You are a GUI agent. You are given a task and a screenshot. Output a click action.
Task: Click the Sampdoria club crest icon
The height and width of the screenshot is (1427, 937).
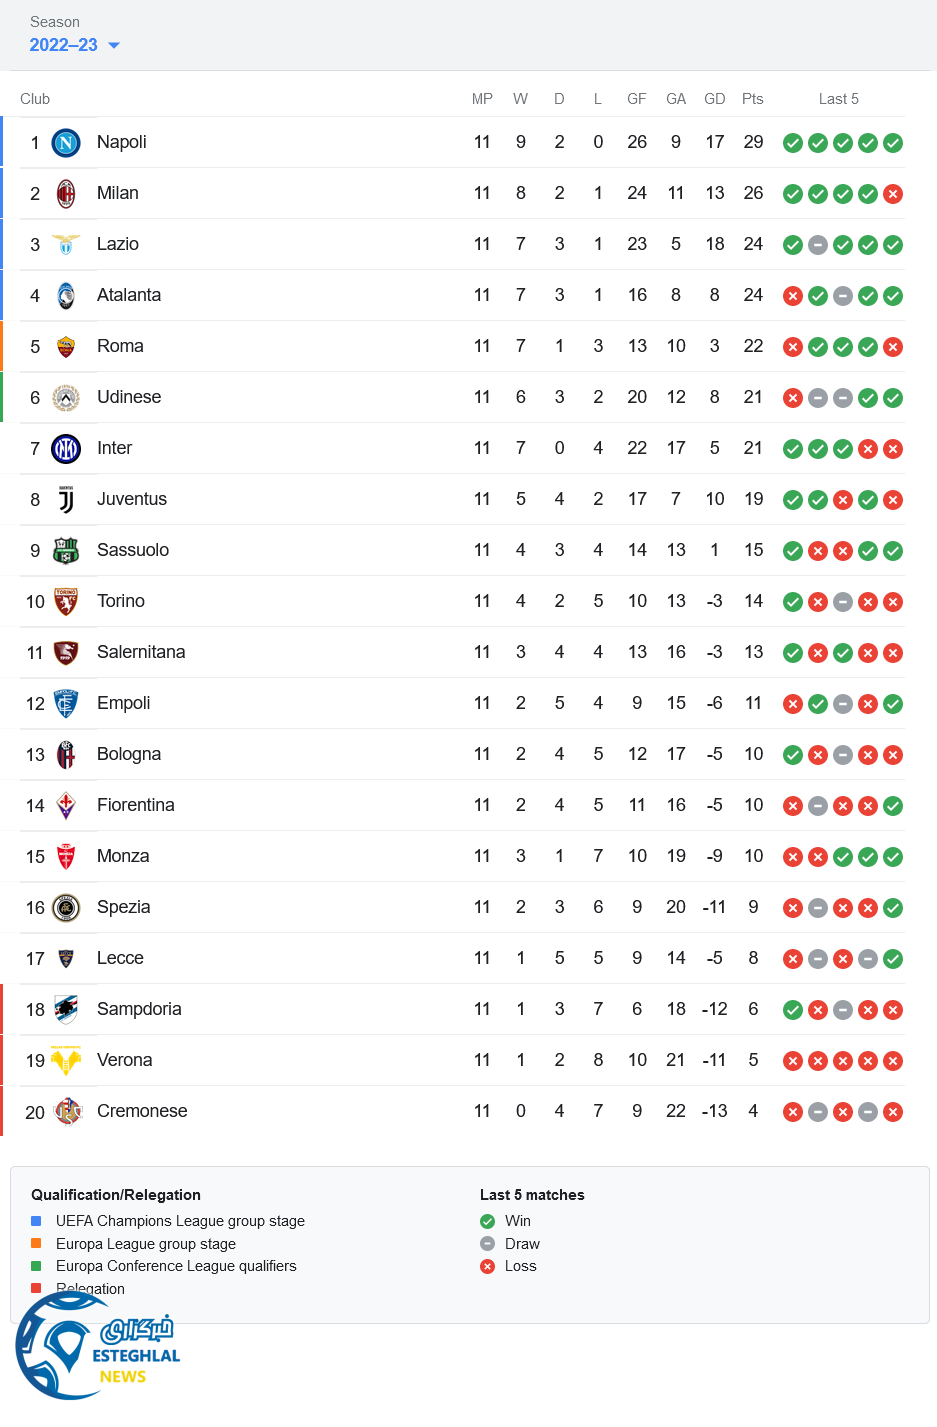click(66, 1010)
